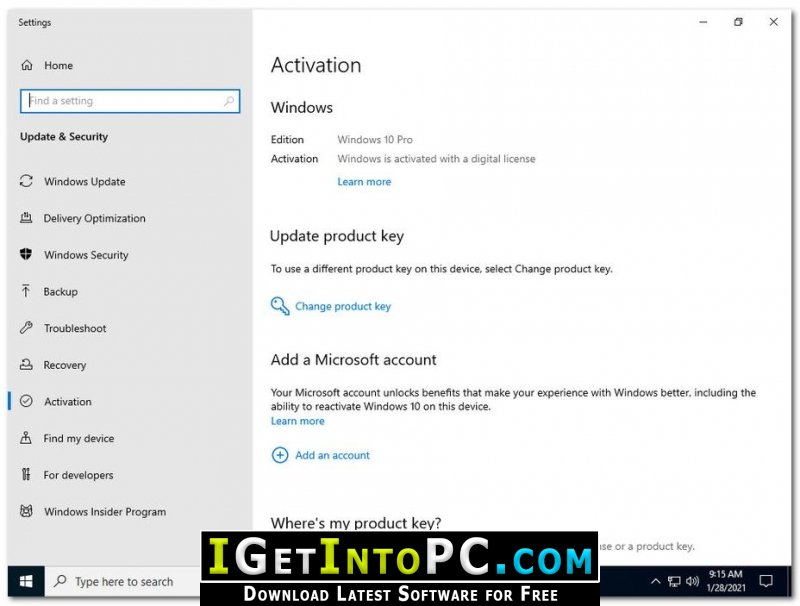Click the Update & Security section heading

(64, 137)
